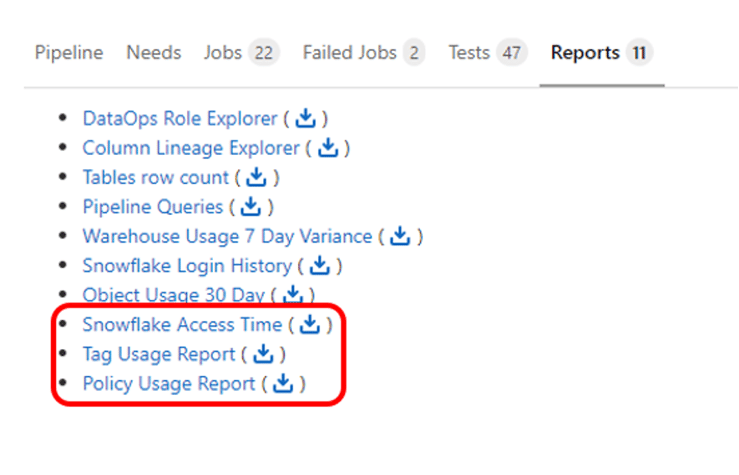Click the Tests count badge 47

tap(511, 52)
